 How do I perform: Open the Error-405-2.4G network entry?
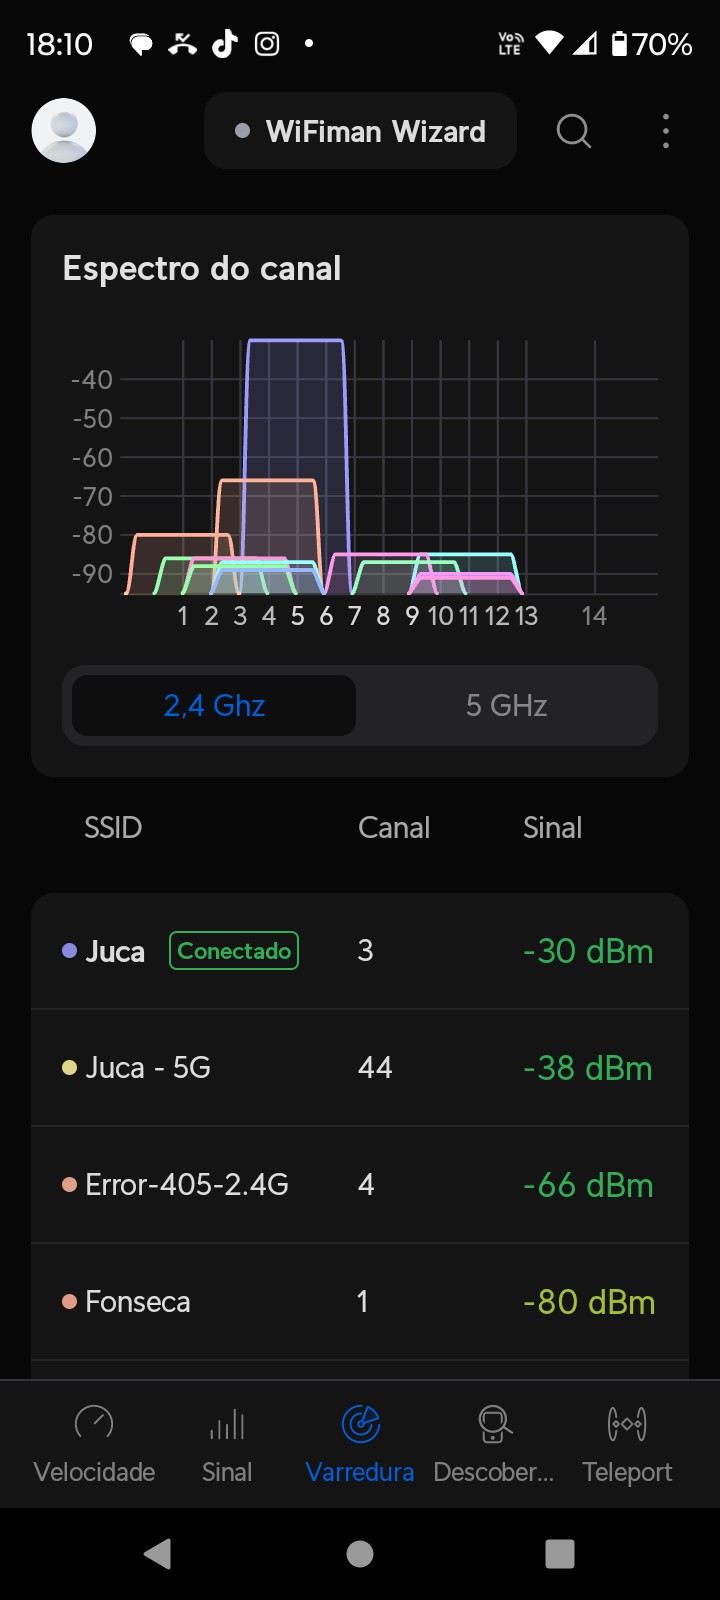[360, 1185]
